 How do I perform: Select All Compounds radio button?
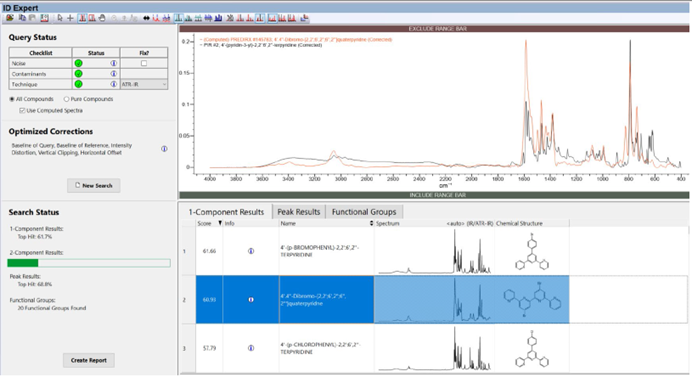click(12, 99)
